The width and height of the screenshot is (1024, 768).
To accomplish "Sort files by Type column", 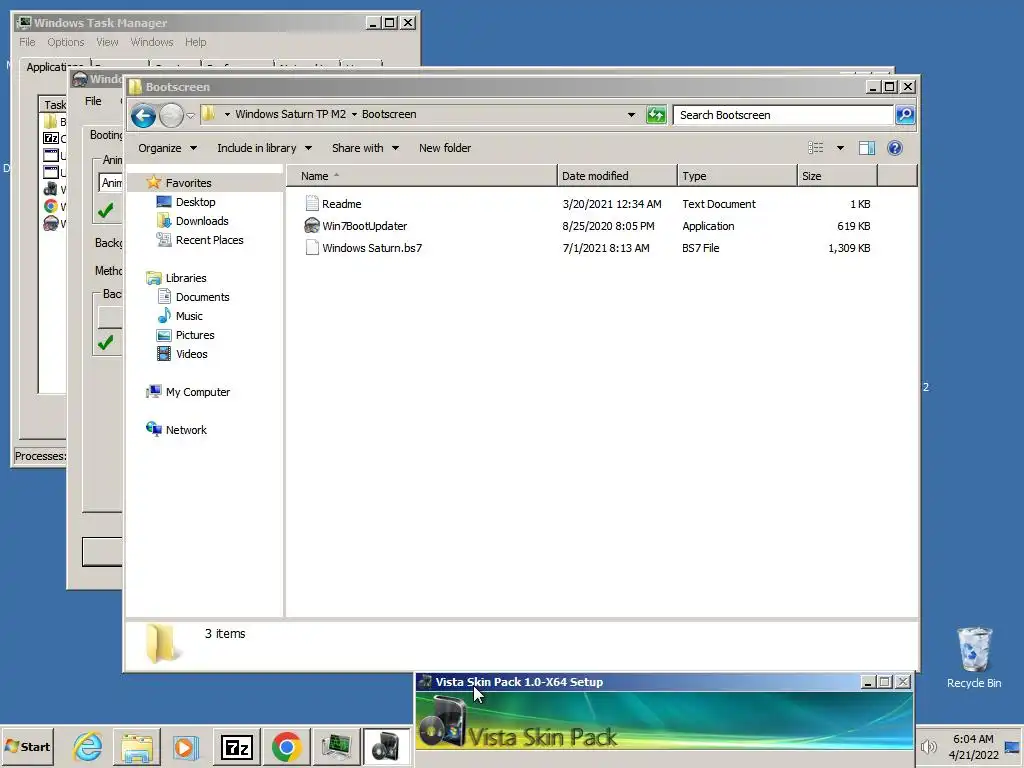I will [737, 176].
